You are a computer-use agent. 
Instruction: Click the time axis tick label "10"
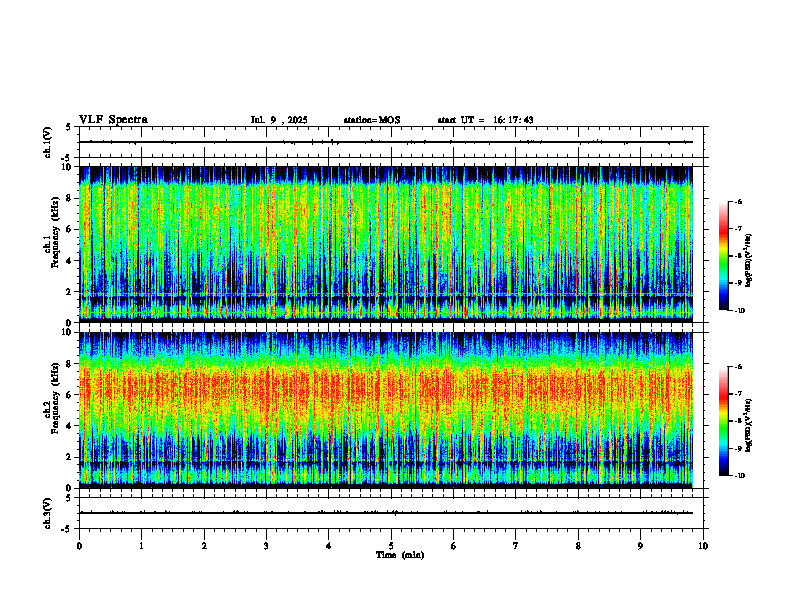pos(703,546)
